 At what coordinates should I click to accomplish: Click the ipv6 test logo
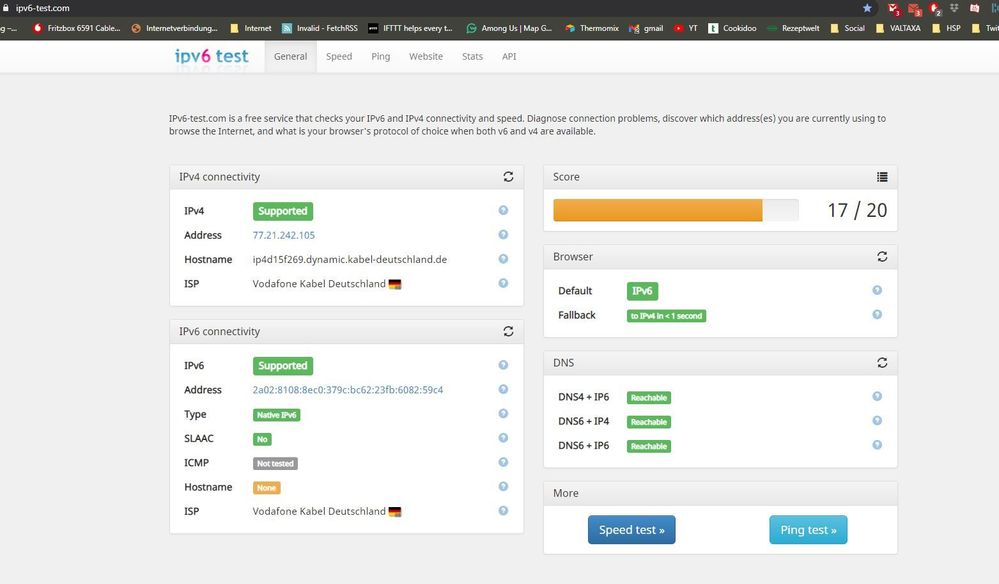click(x=212, y=56)
